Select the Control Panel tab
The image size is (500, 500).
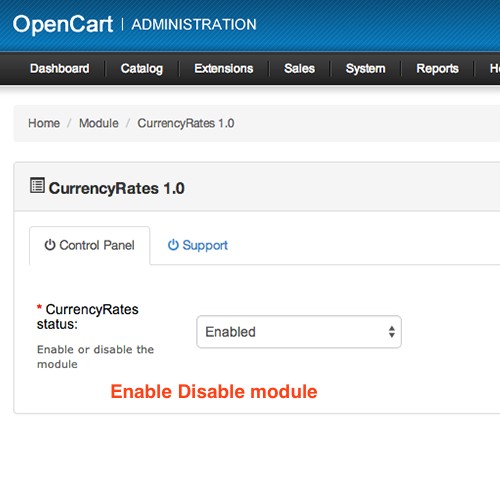tap(90, 246)
